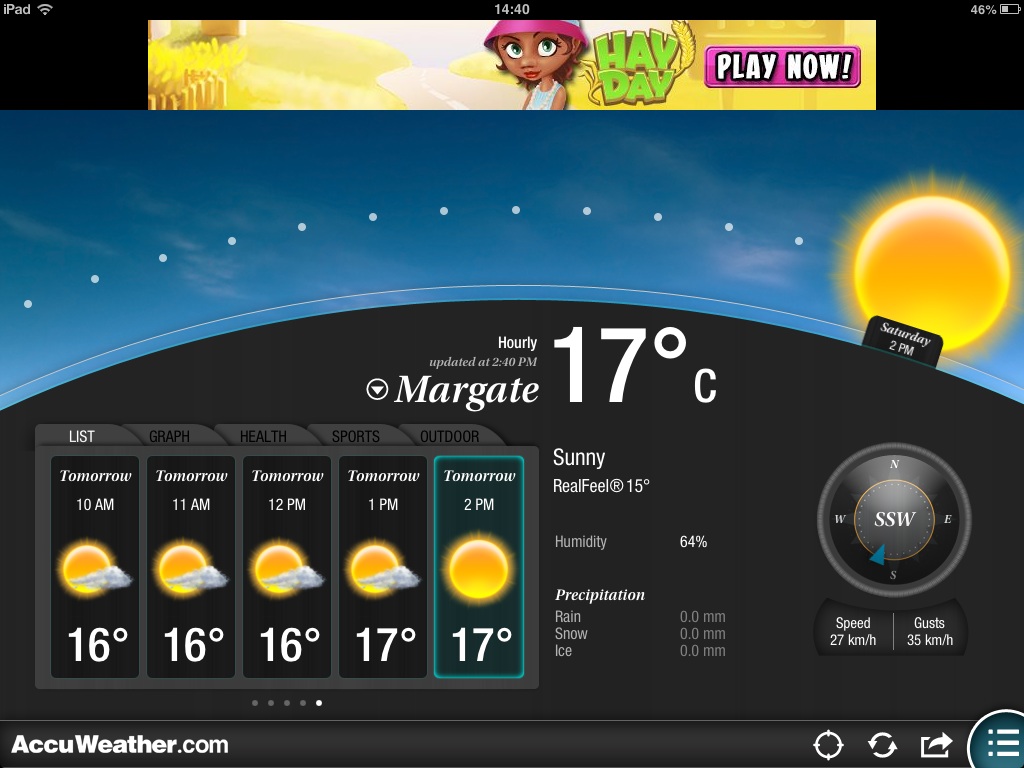
Task: Tap the locate-me crosshair icon
Action: pyautogui.click(x=828, y=744)
